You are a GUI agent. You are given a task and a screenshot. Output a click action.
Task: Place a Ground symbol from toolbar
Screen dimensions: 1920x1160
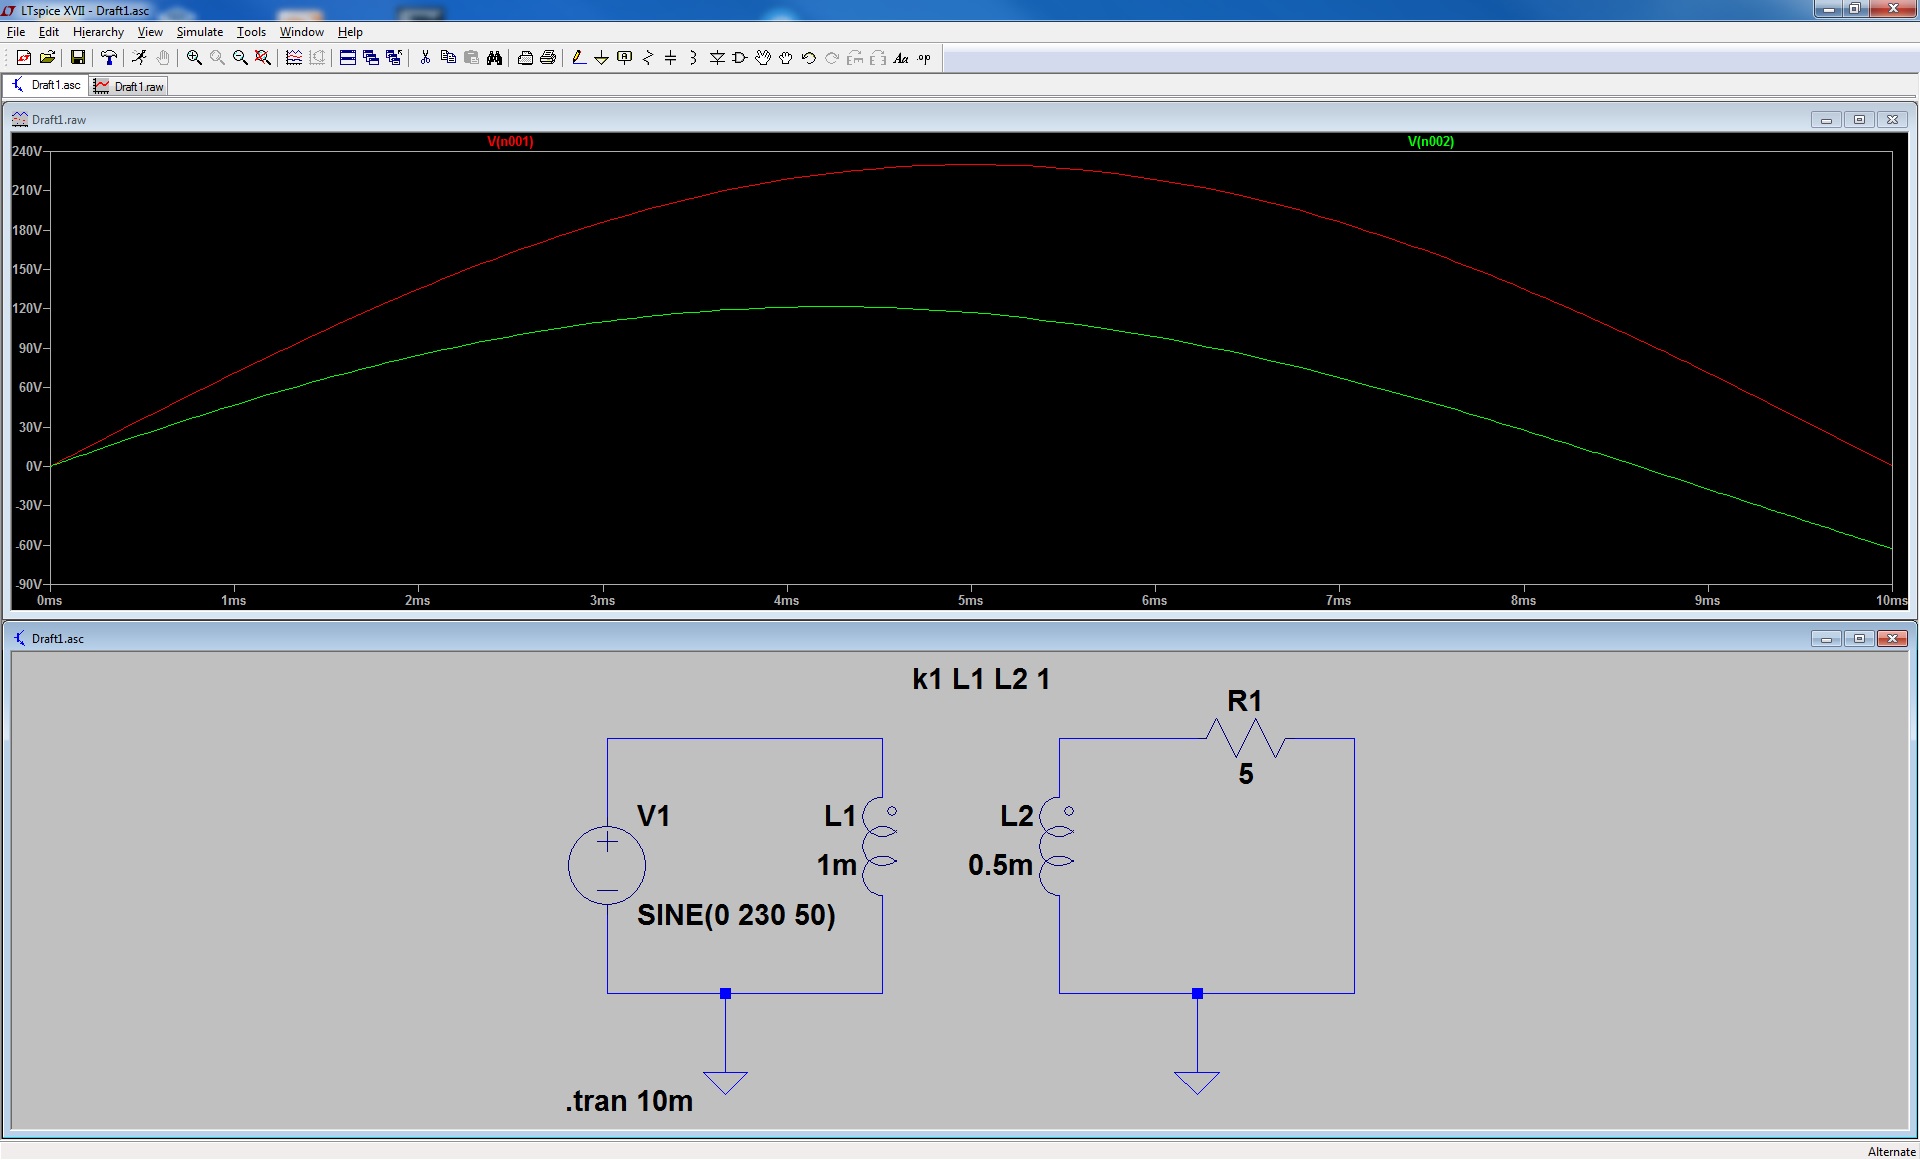[x=601, y=58]
